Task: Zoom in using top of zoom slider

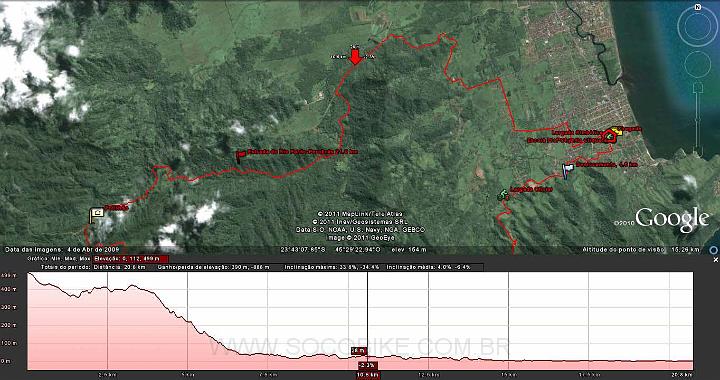Action: coord(698,87)
